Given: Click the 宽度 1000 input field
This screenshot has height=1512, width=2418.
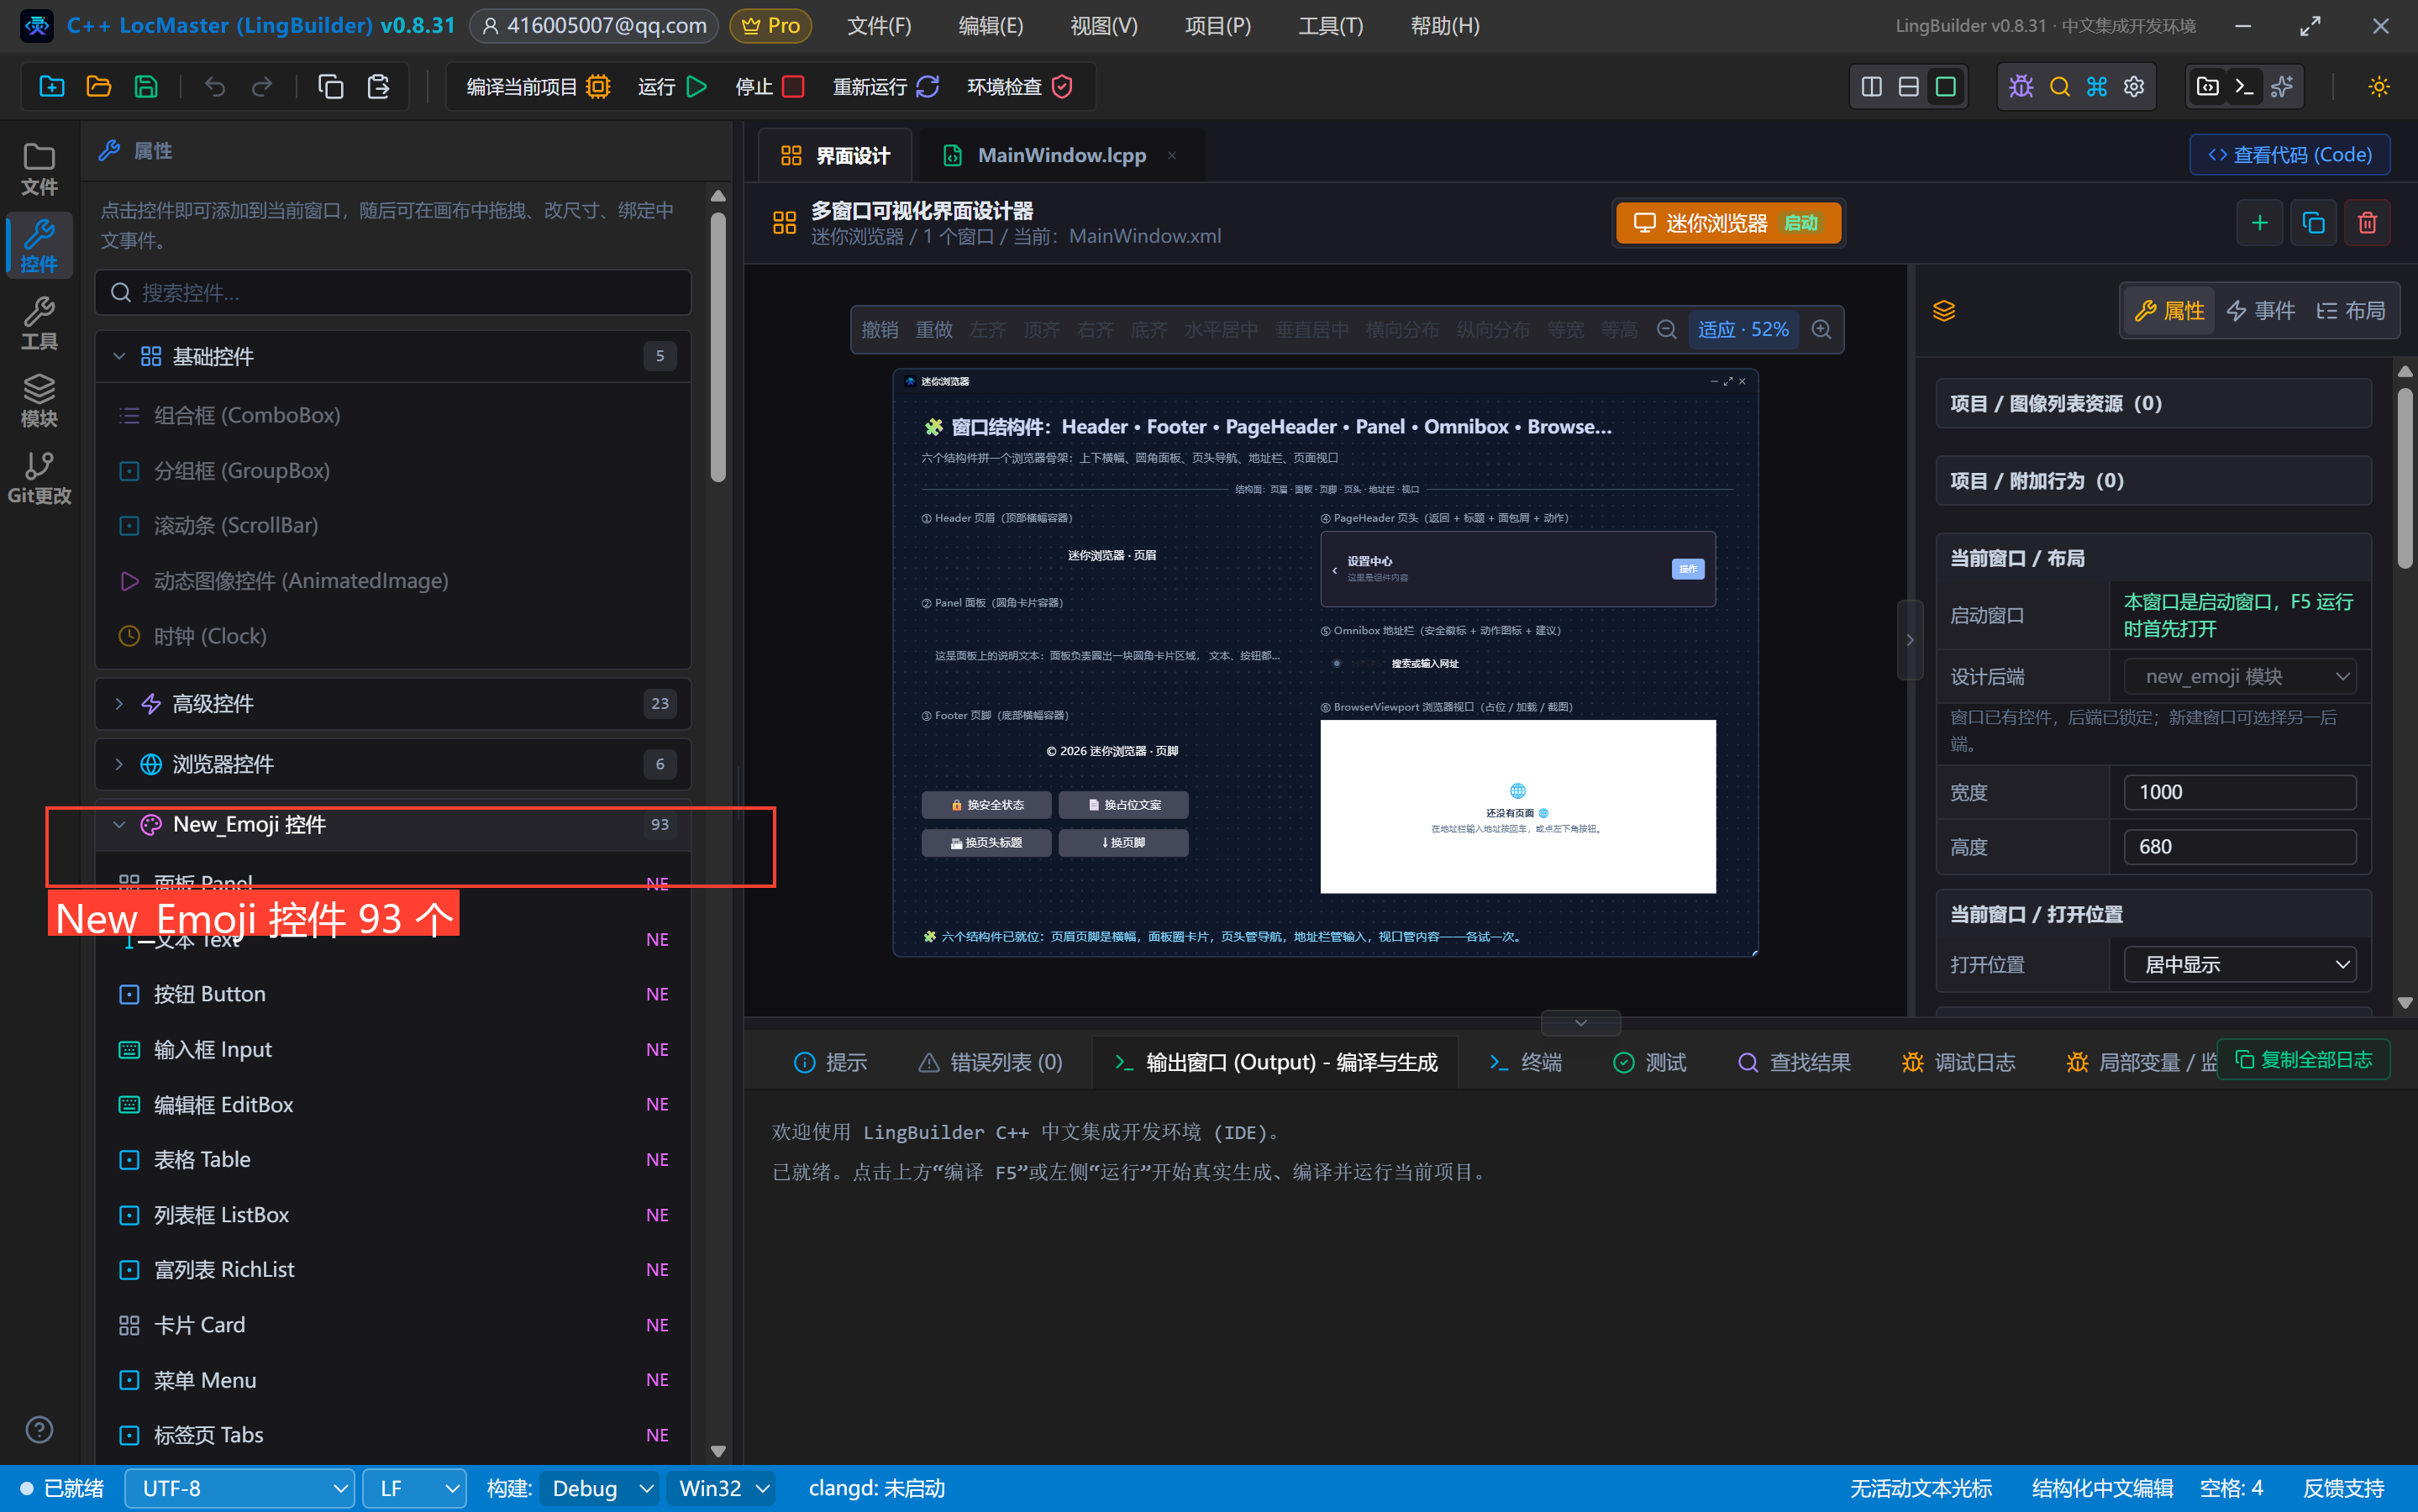Looking at the screenshot, I should pyautogui.click(x=2240, y=792).
